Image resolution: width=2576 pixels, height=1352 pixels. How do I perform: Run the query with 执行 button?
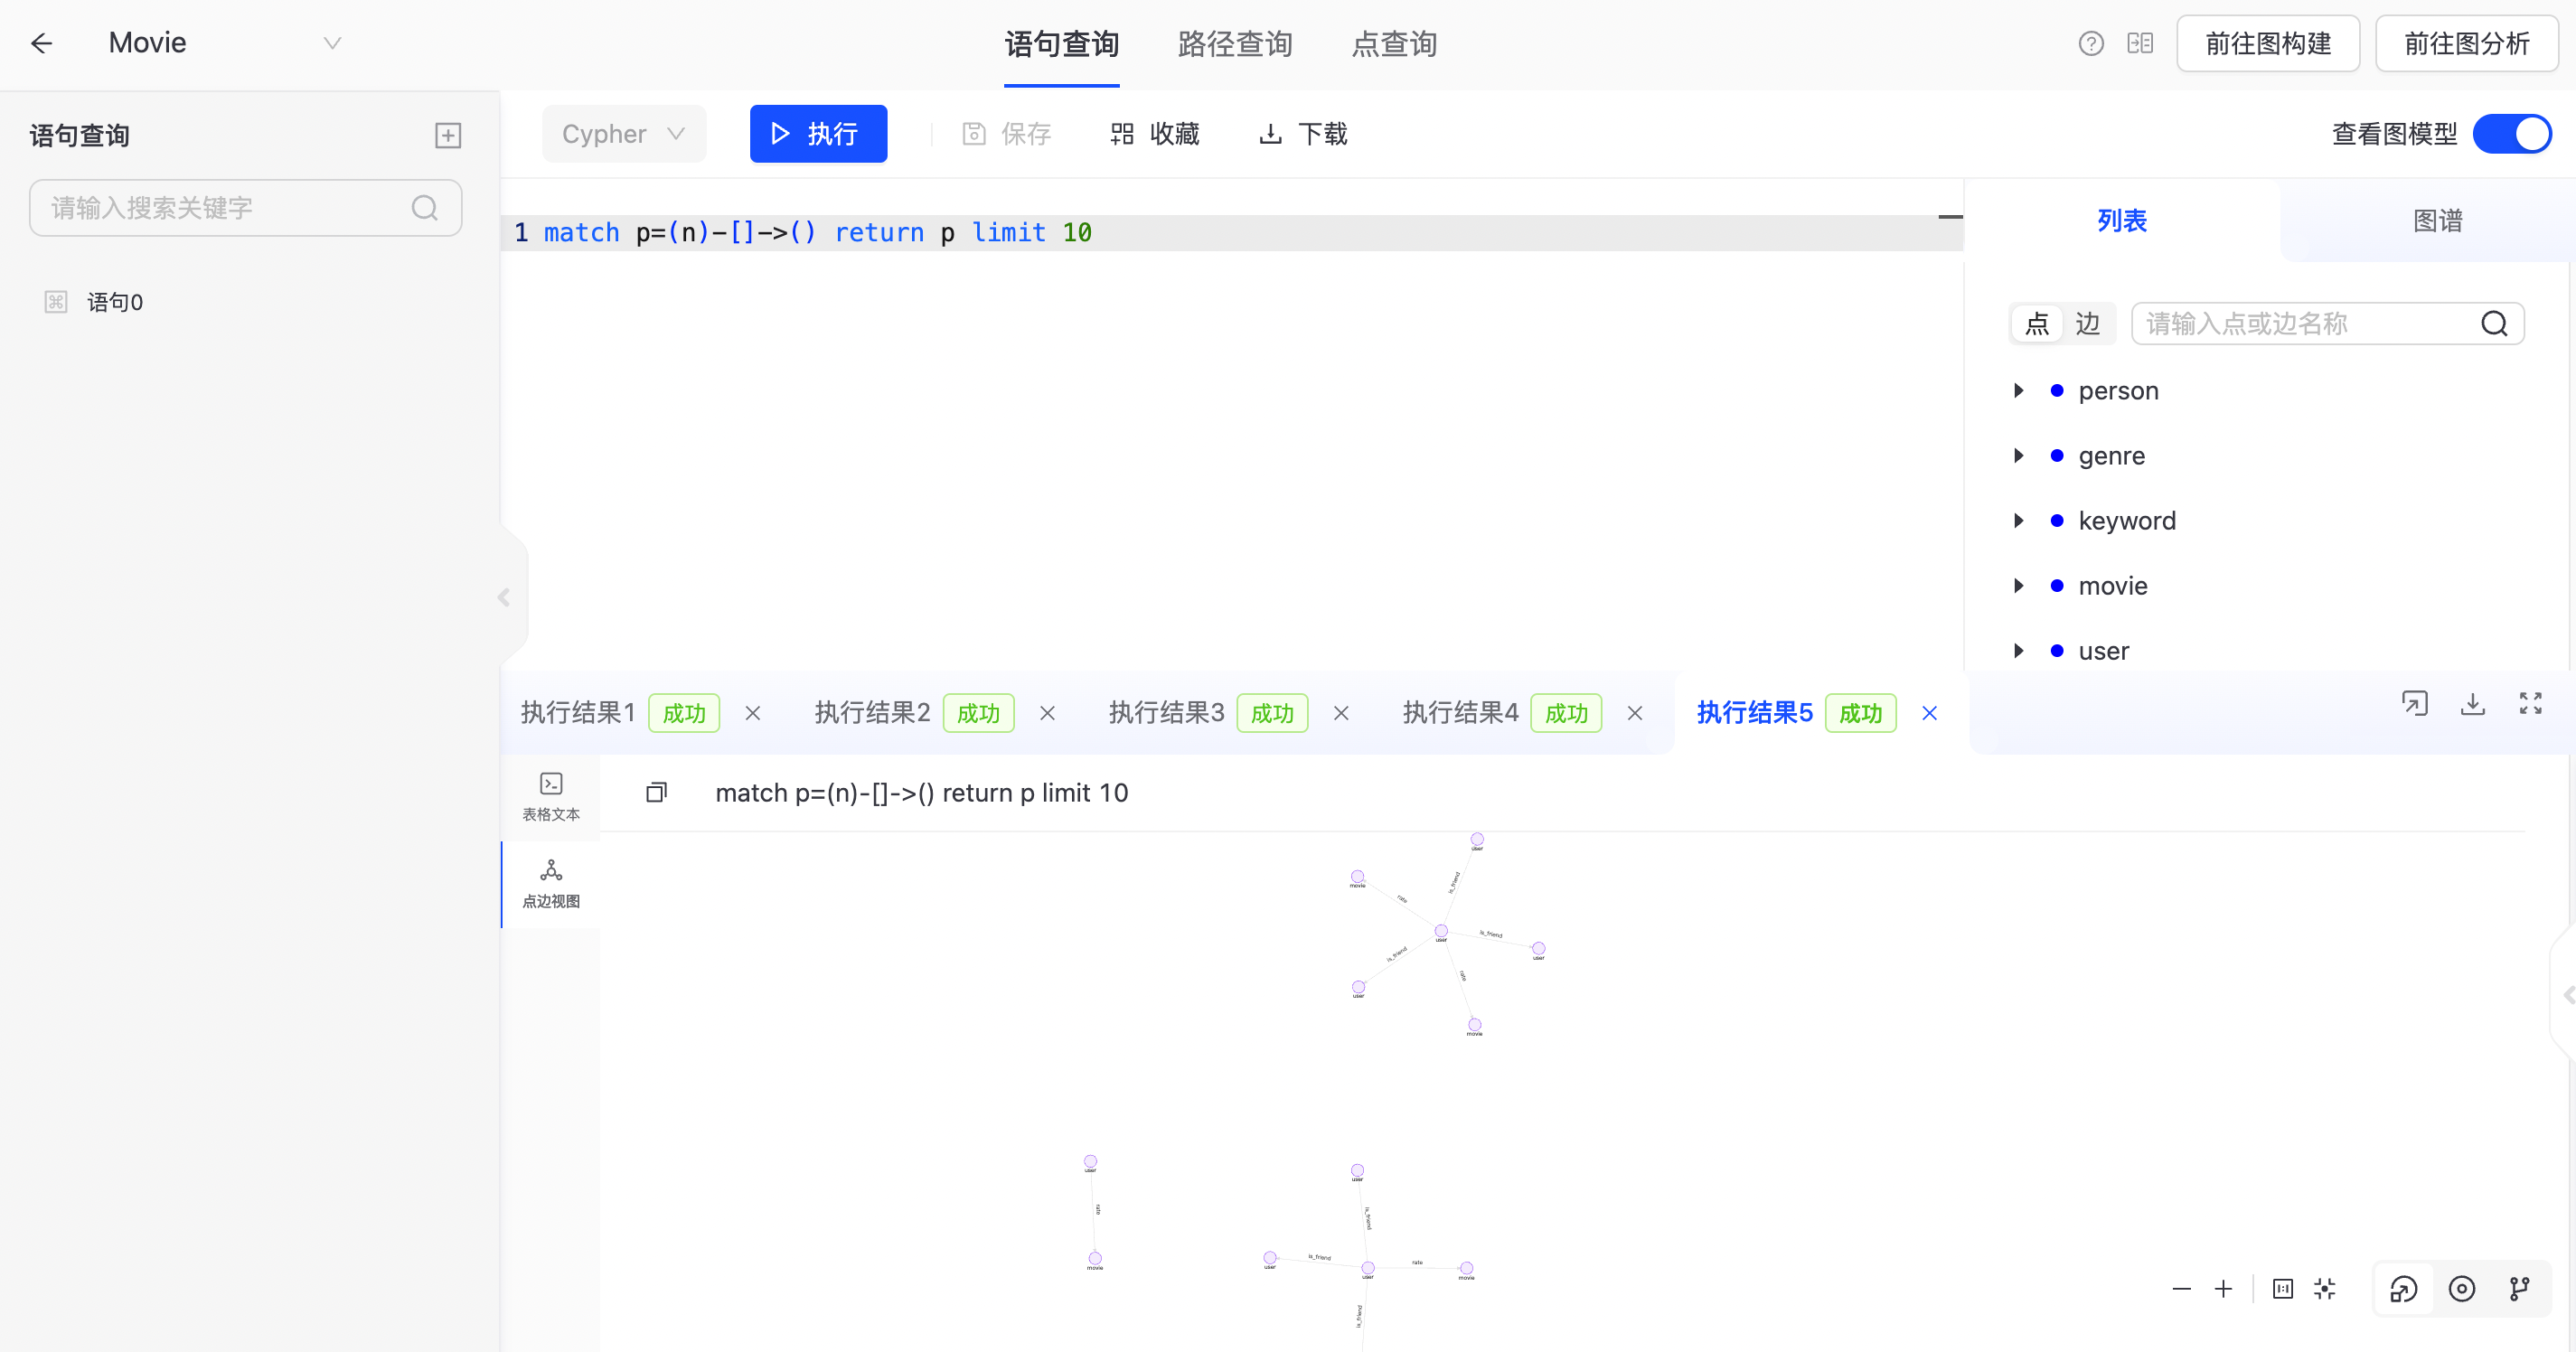coord(818,134)
